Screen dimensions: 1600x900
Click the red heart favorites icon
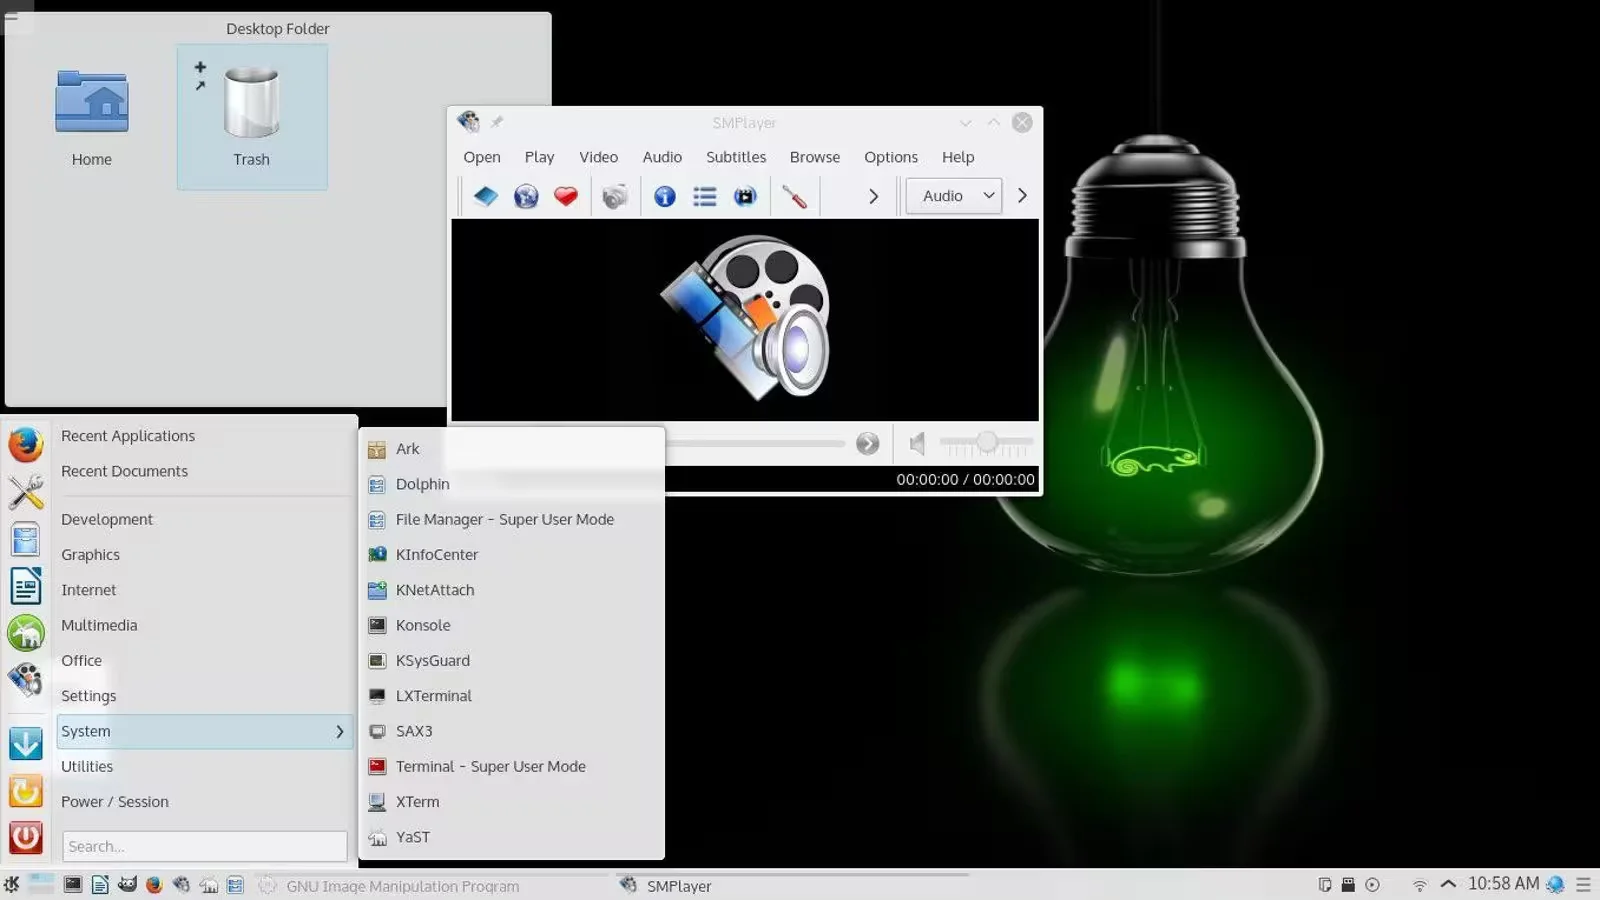tap(566, 196)
